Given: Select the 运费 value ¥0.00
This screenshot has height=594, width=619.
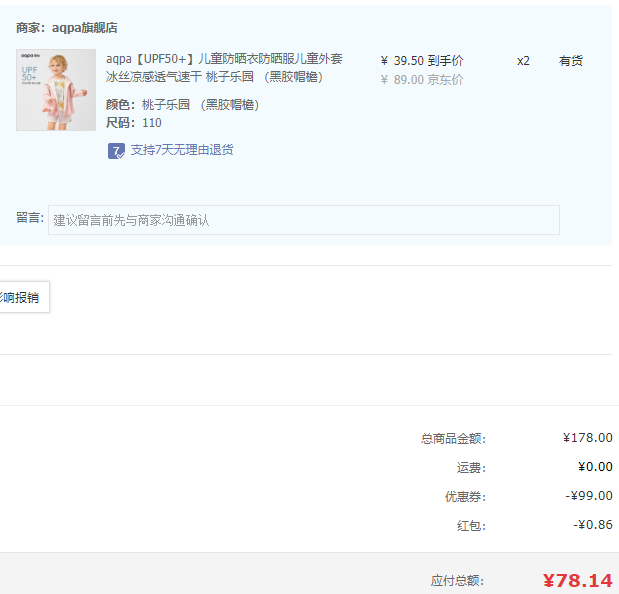Looking at the screenshot, I should 595,467.
